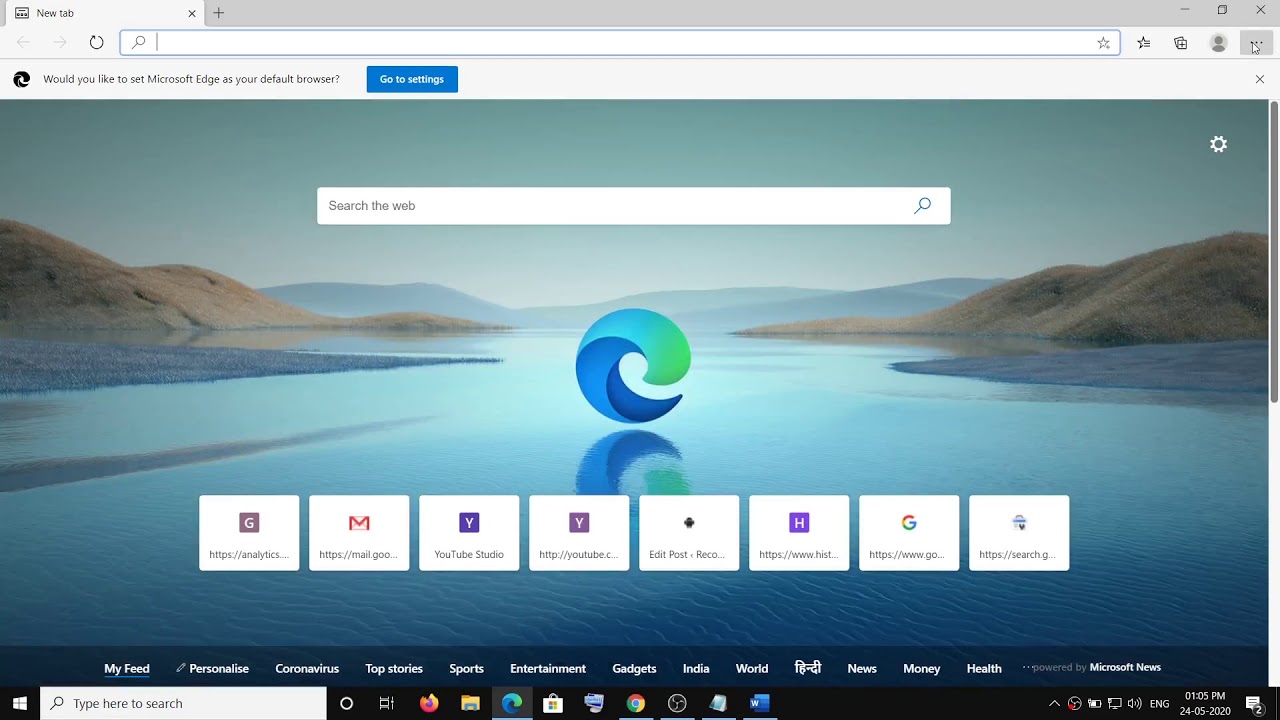Image resolution: width=1280 pixels, height=720 pixels.
Task: Expand more feed categories ellipsis
Action: (x=1026, y=667)
